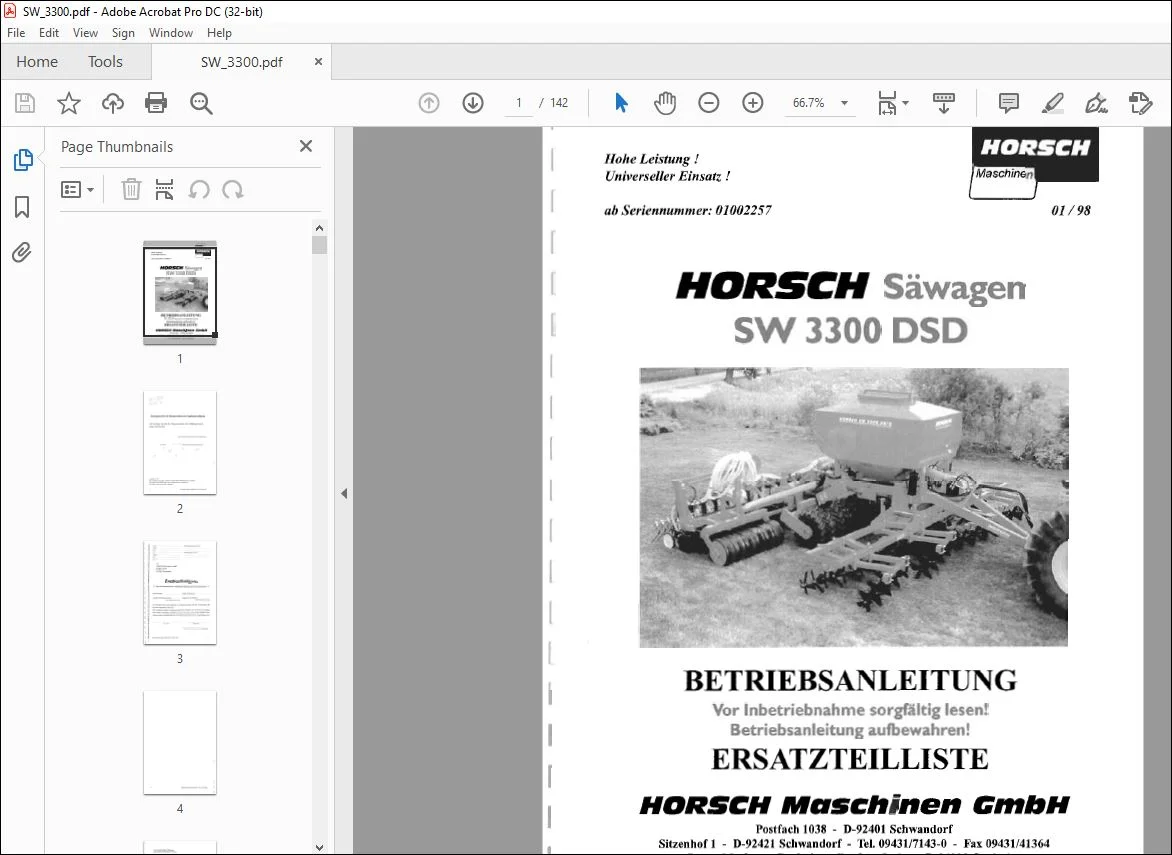The width and height of the screenshot is (1172, 855).
Task: Click 'SW 3300 DSD' title text
Action: pyautogui.click(x=851, y=330)
